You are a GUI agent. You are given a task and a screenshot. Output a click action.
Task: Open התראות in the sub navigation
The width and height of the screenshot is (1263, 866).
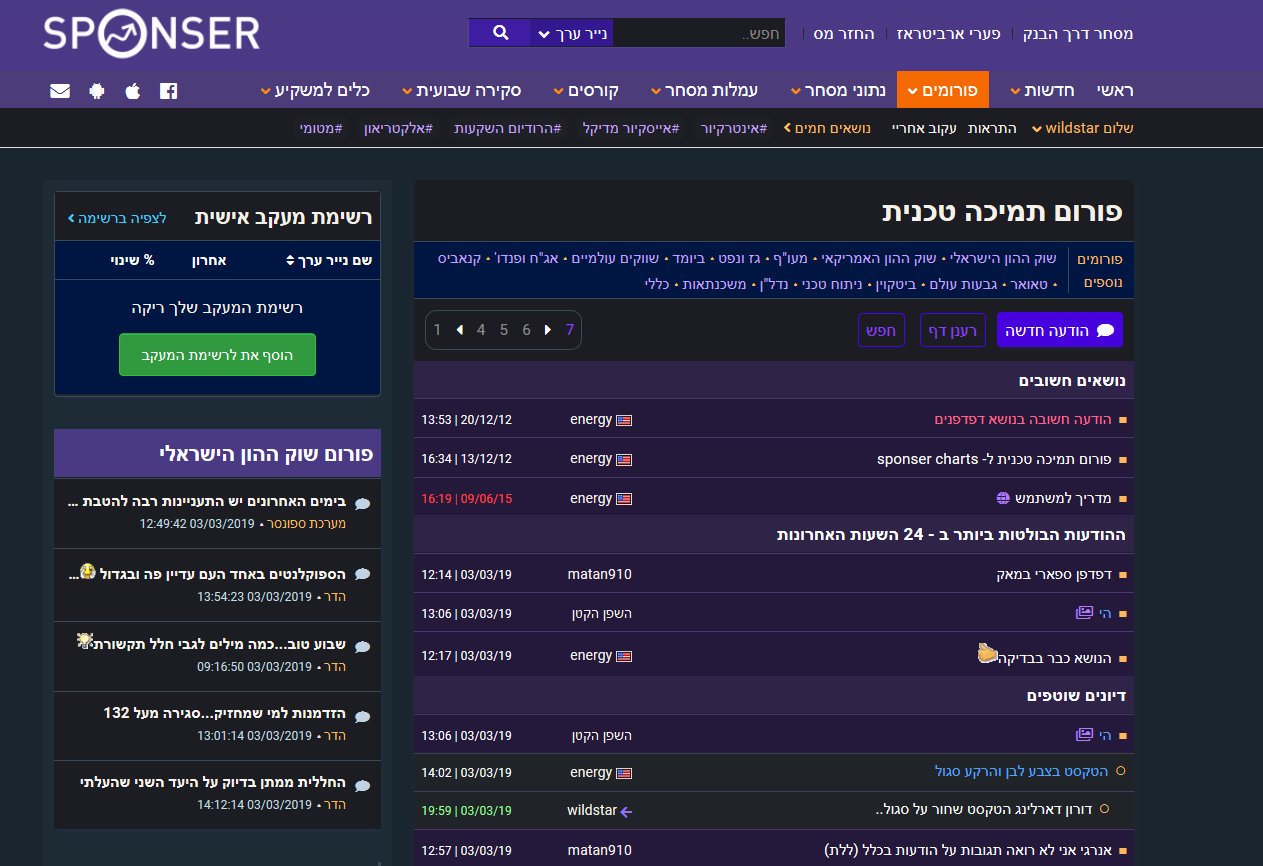click(x=994, y=129)
